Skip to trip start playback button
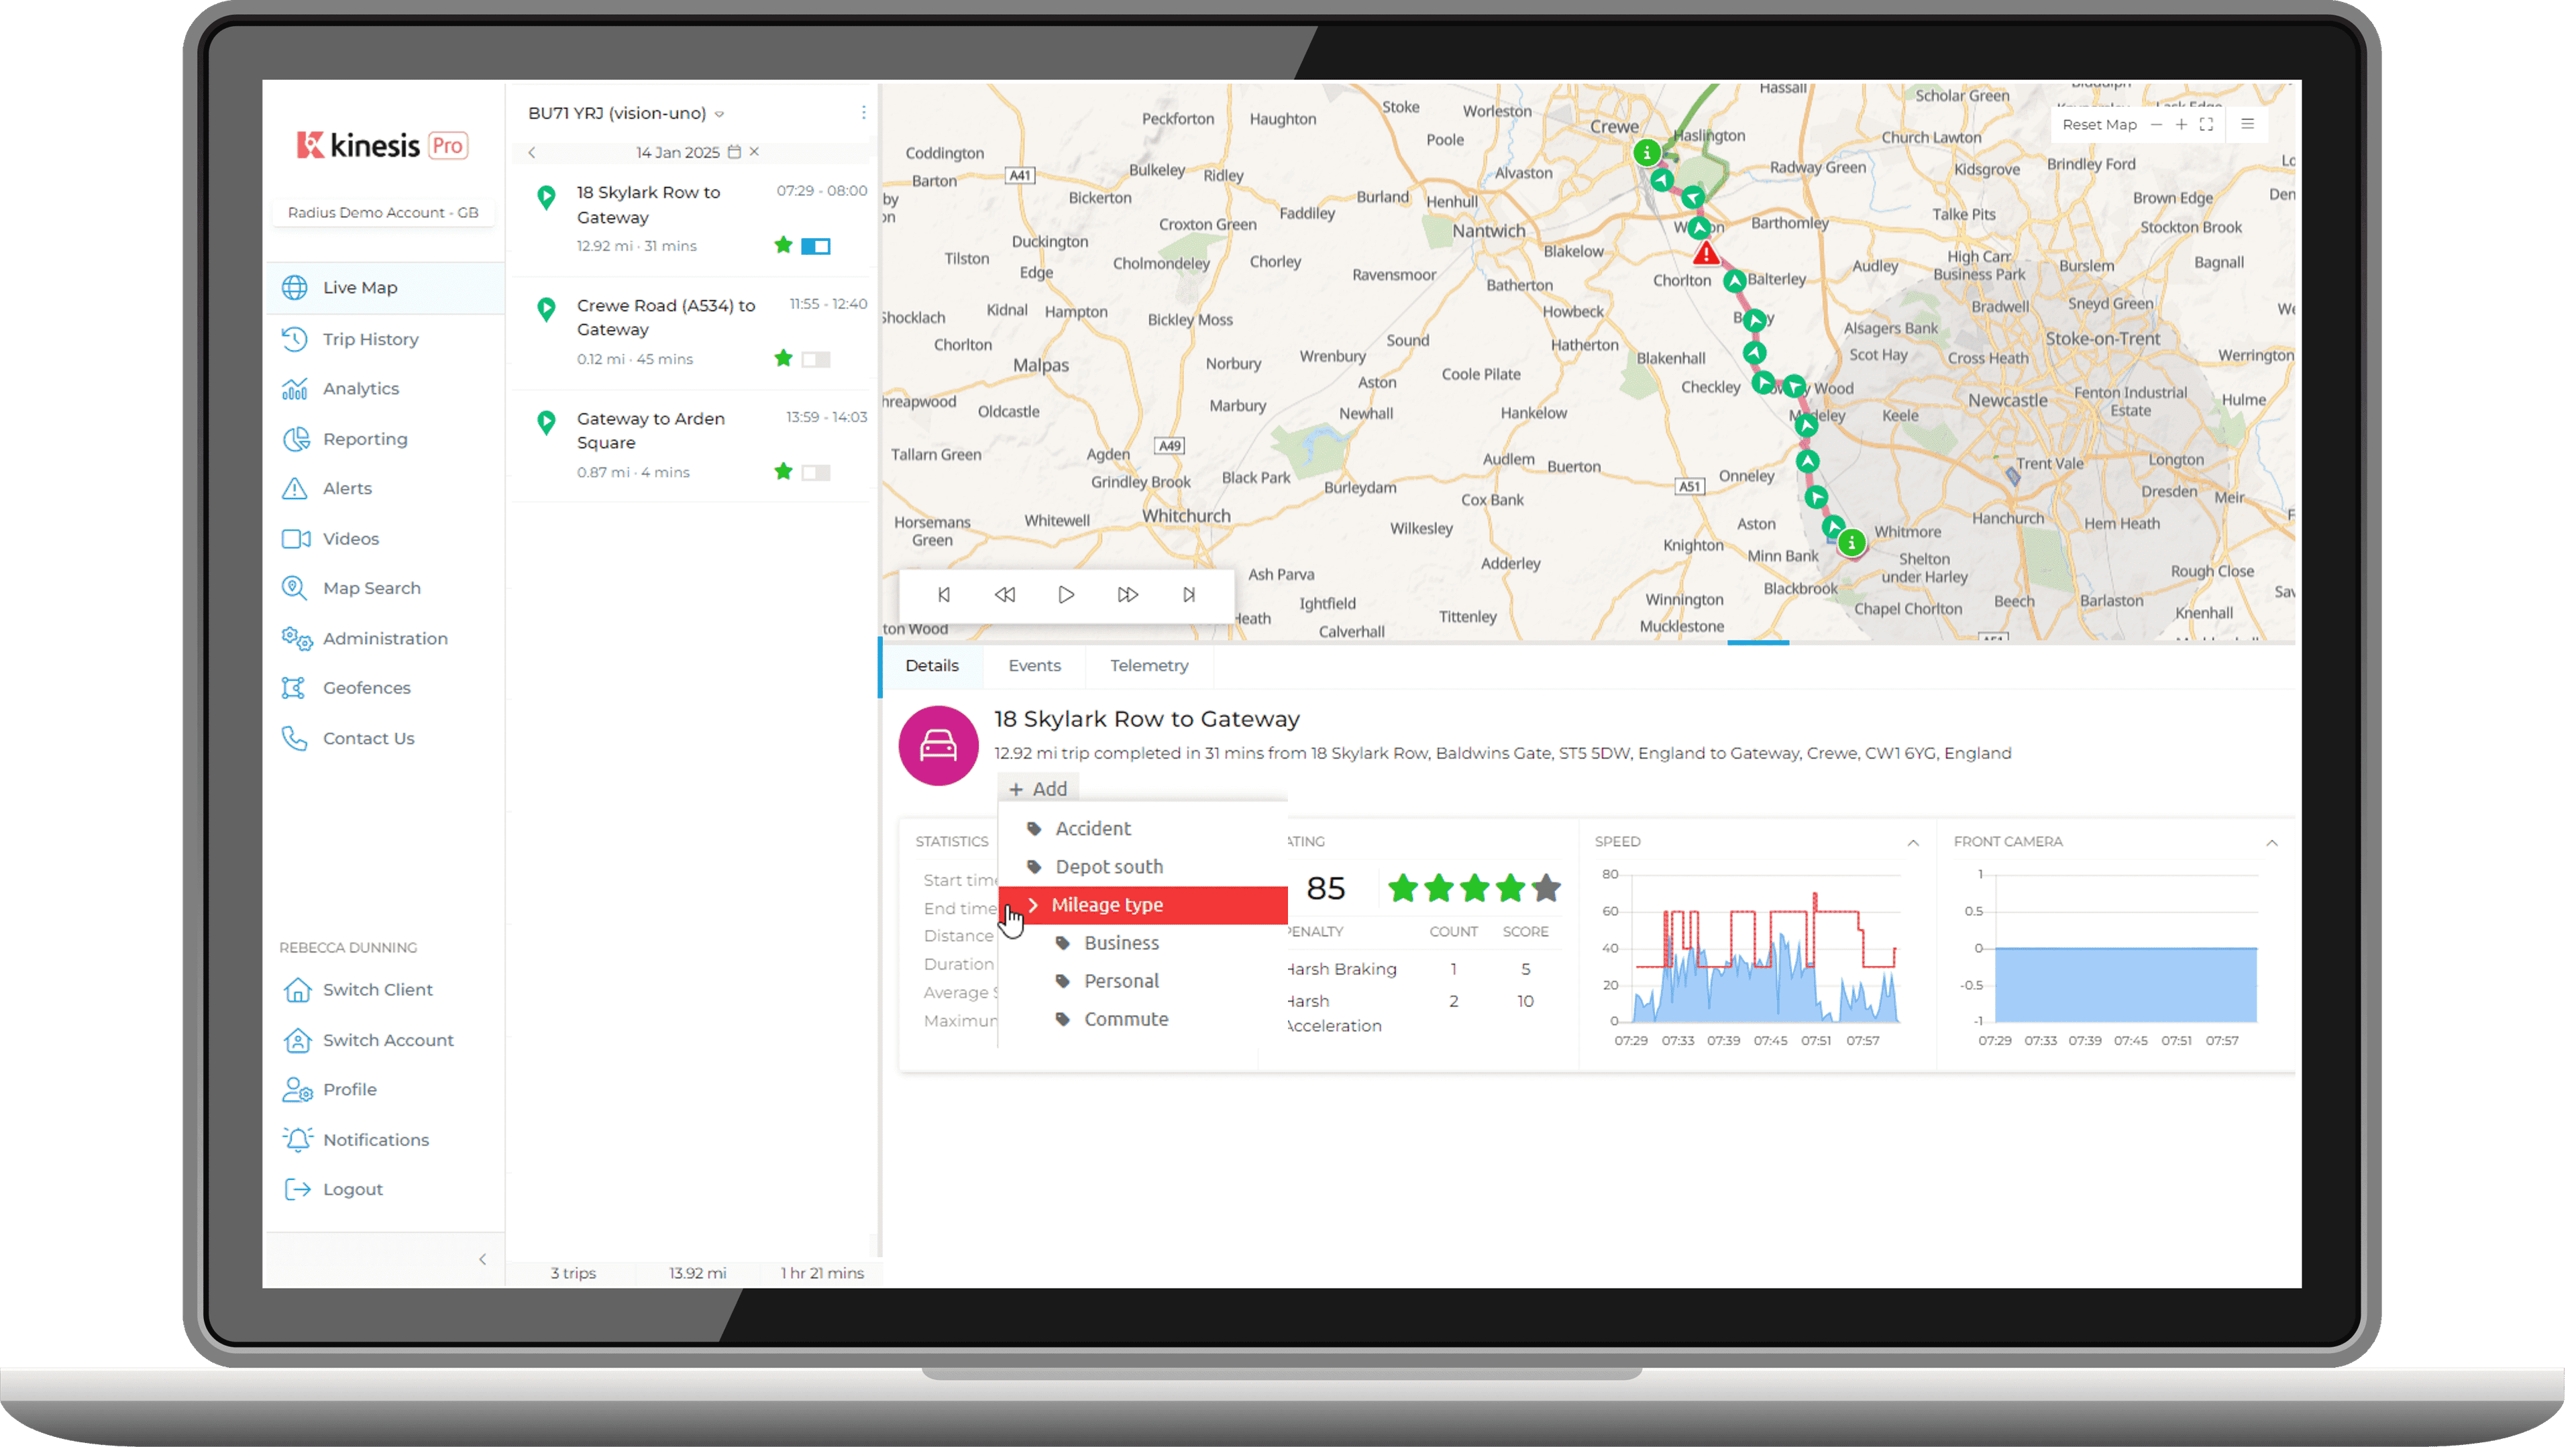Image resolution: width=2576 pixels, height=1447 pixels. [x=945, y=595]
